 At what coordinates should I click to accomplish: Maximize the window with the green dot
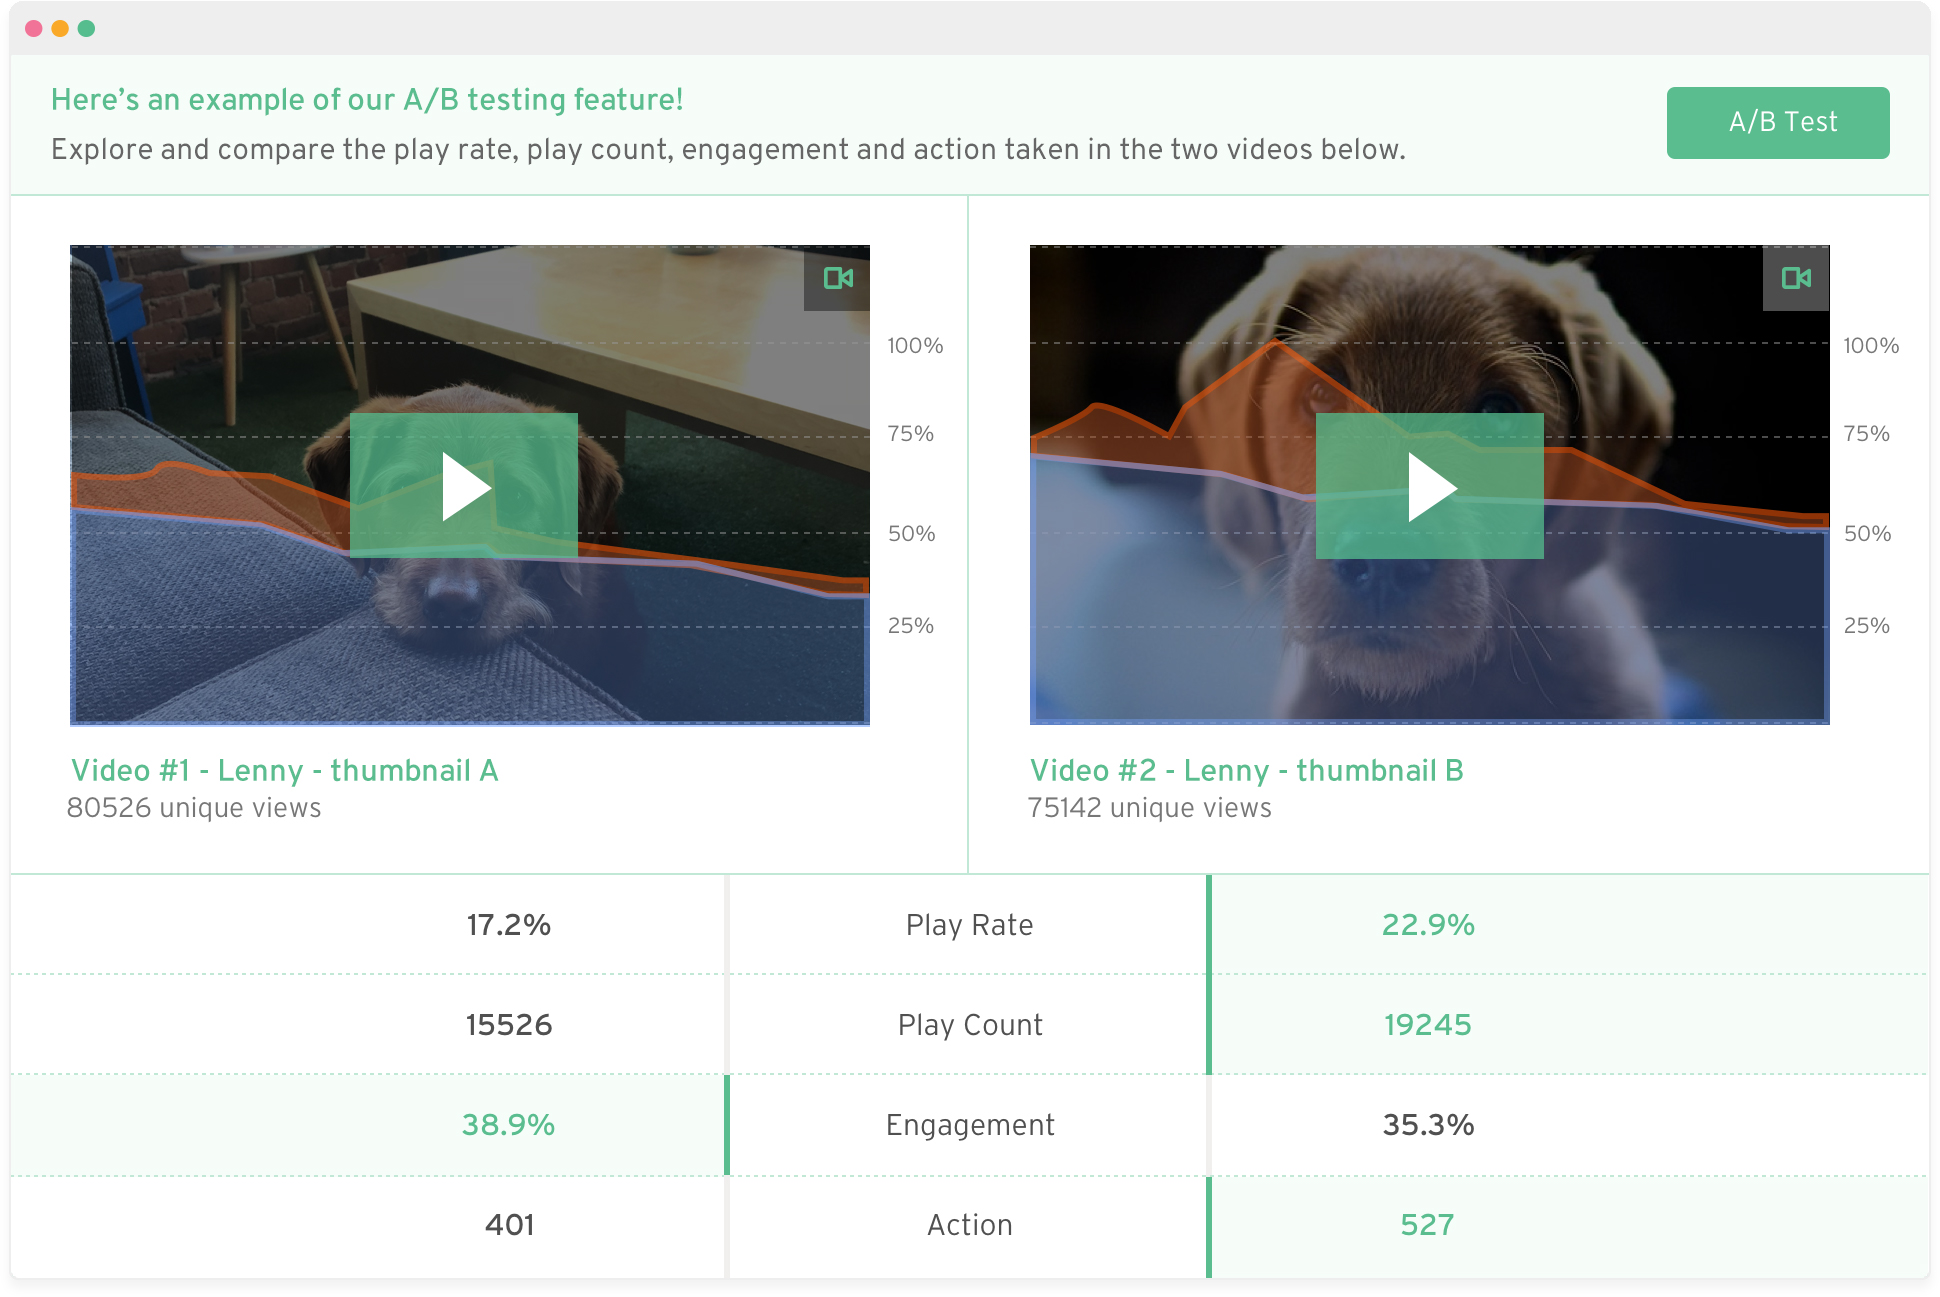click(87, 28)
